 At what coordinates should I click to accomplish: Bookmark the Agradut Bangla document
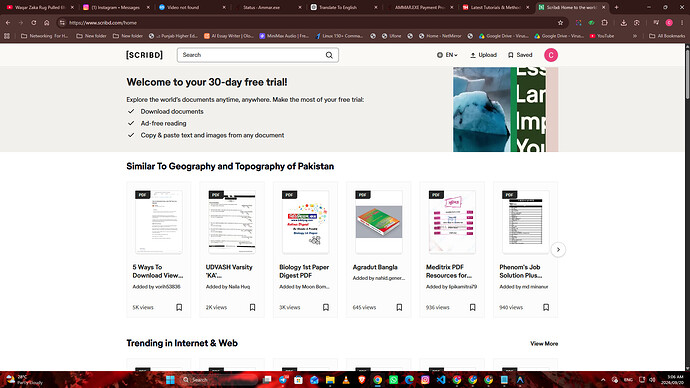click(399, 307)
